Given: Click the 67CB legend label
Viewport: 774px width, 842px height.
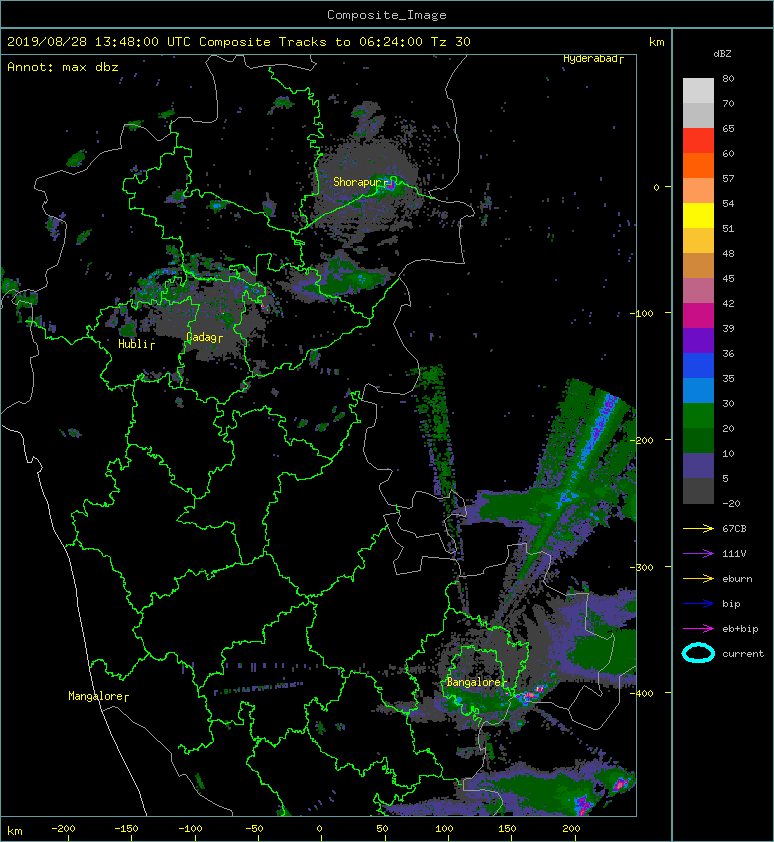Looking at the screenshot, I should tap(734, 529).
